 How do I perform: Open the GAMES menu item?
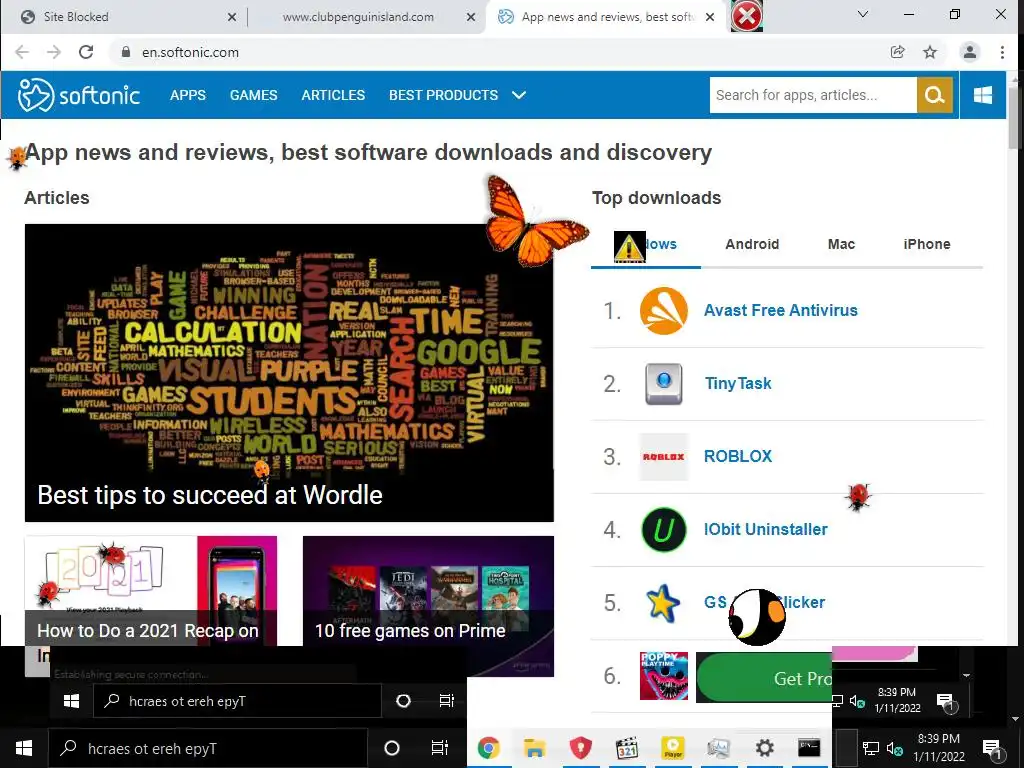click(253, 95)
